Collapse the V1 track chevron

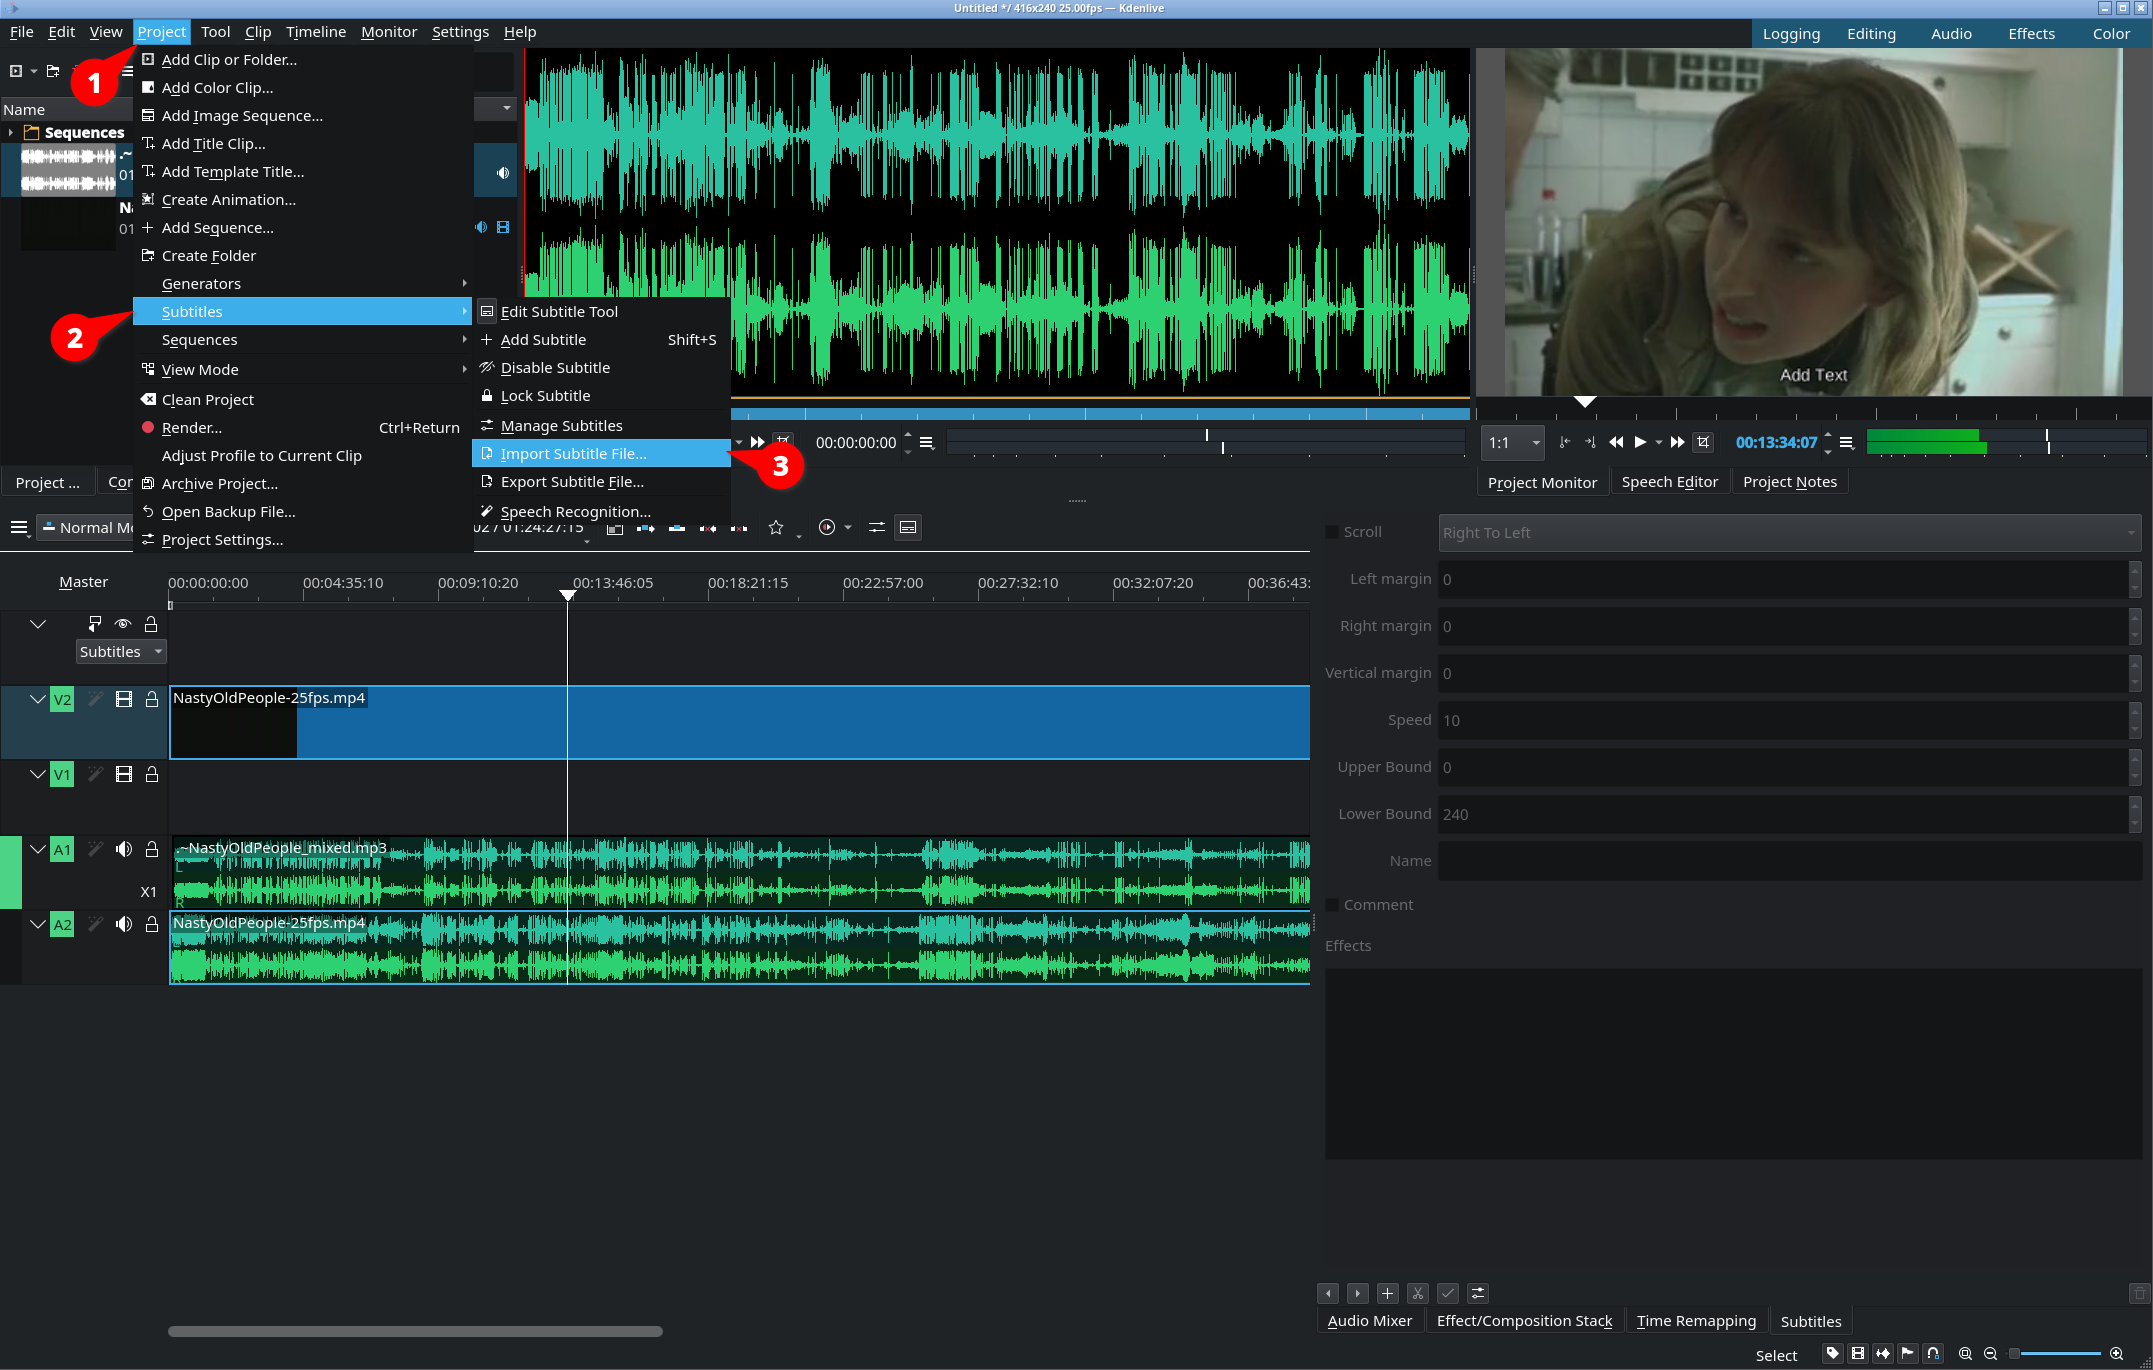tap(38, 774)
